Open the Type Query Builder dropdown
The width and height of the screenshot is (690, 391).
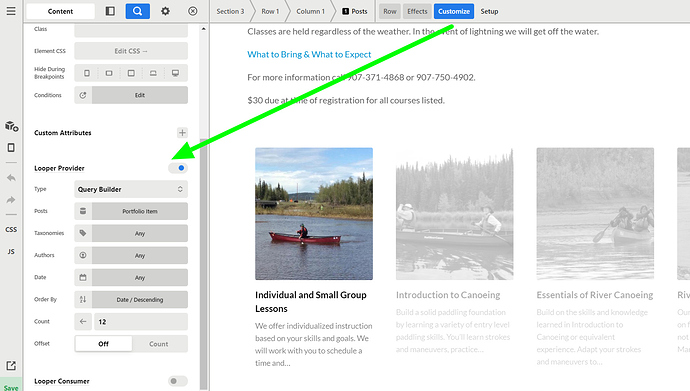131,189
